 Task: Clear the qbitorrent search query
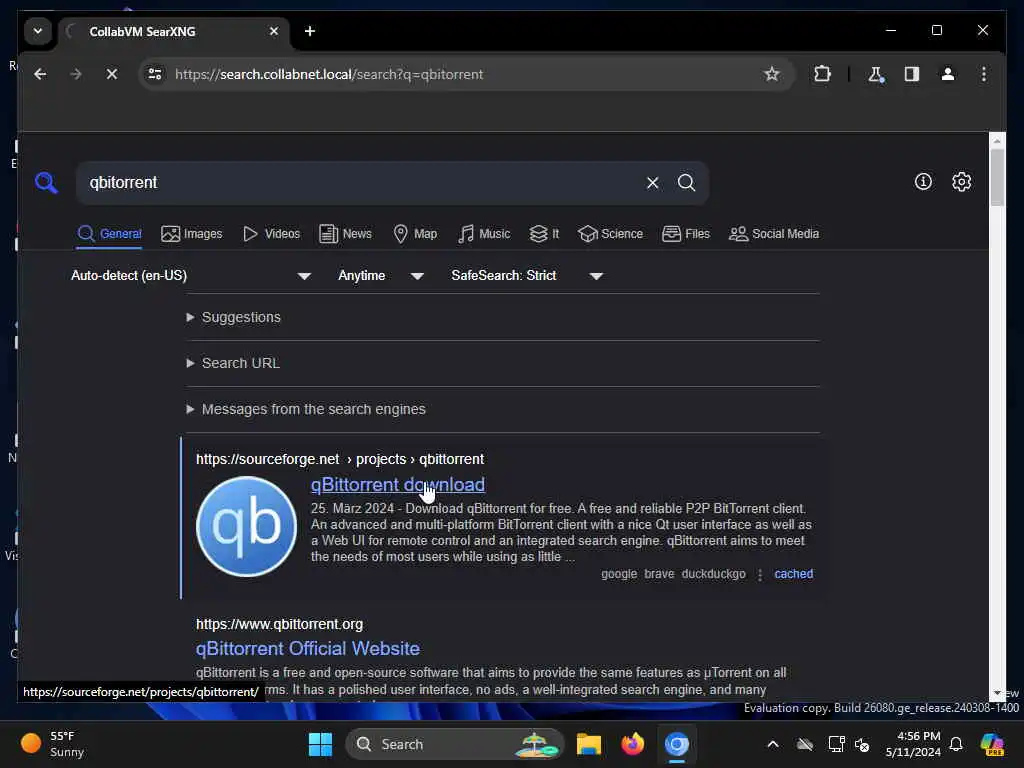click(652, 182)
